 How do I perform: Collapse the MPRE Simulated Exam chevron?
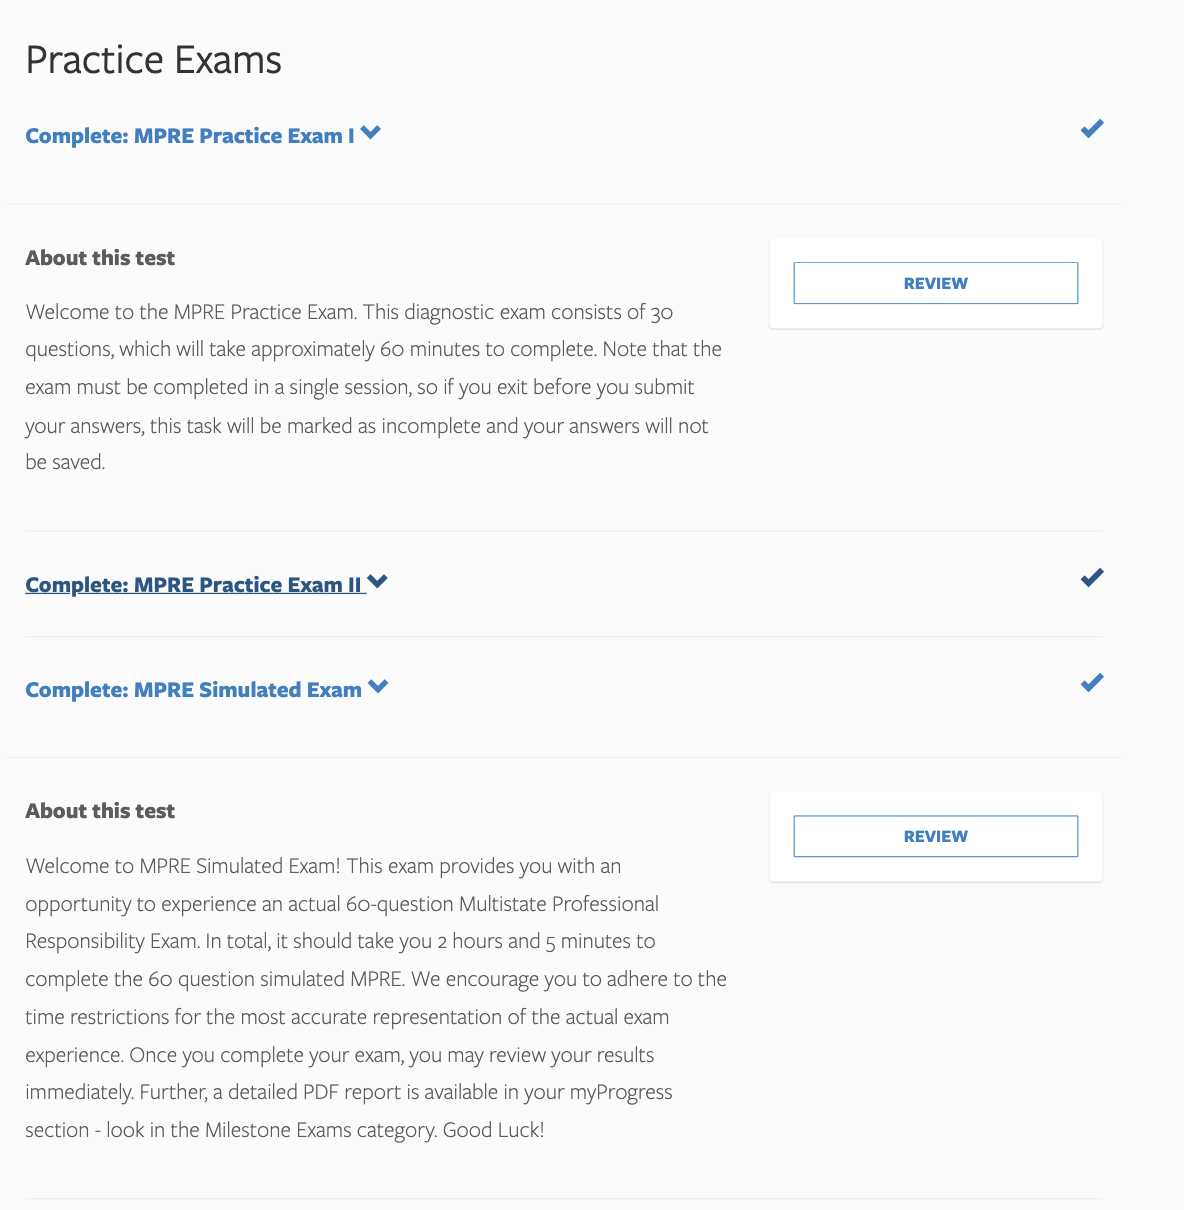coord(377,686)
